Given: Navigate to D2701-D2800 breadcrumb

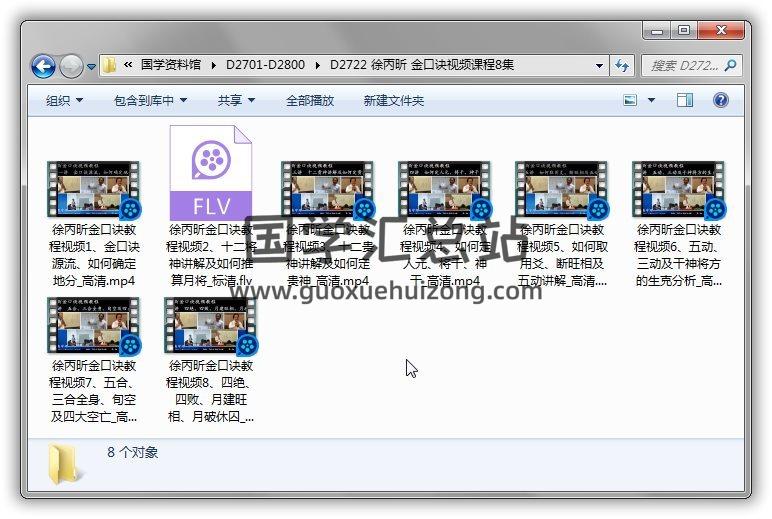Looking at the screenshot, I should pos(267,66).
